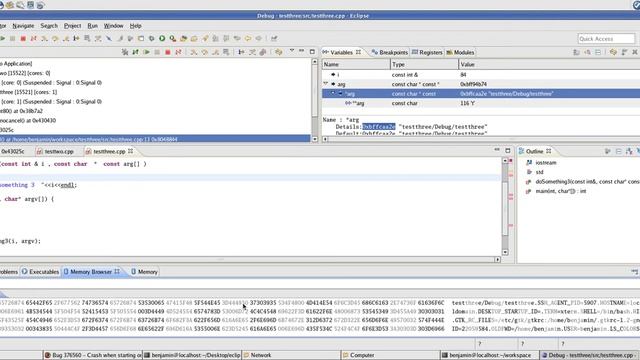Click Step Into in the Debug view toolbar
Screen dimensions: 640x360
pos(193,52)
